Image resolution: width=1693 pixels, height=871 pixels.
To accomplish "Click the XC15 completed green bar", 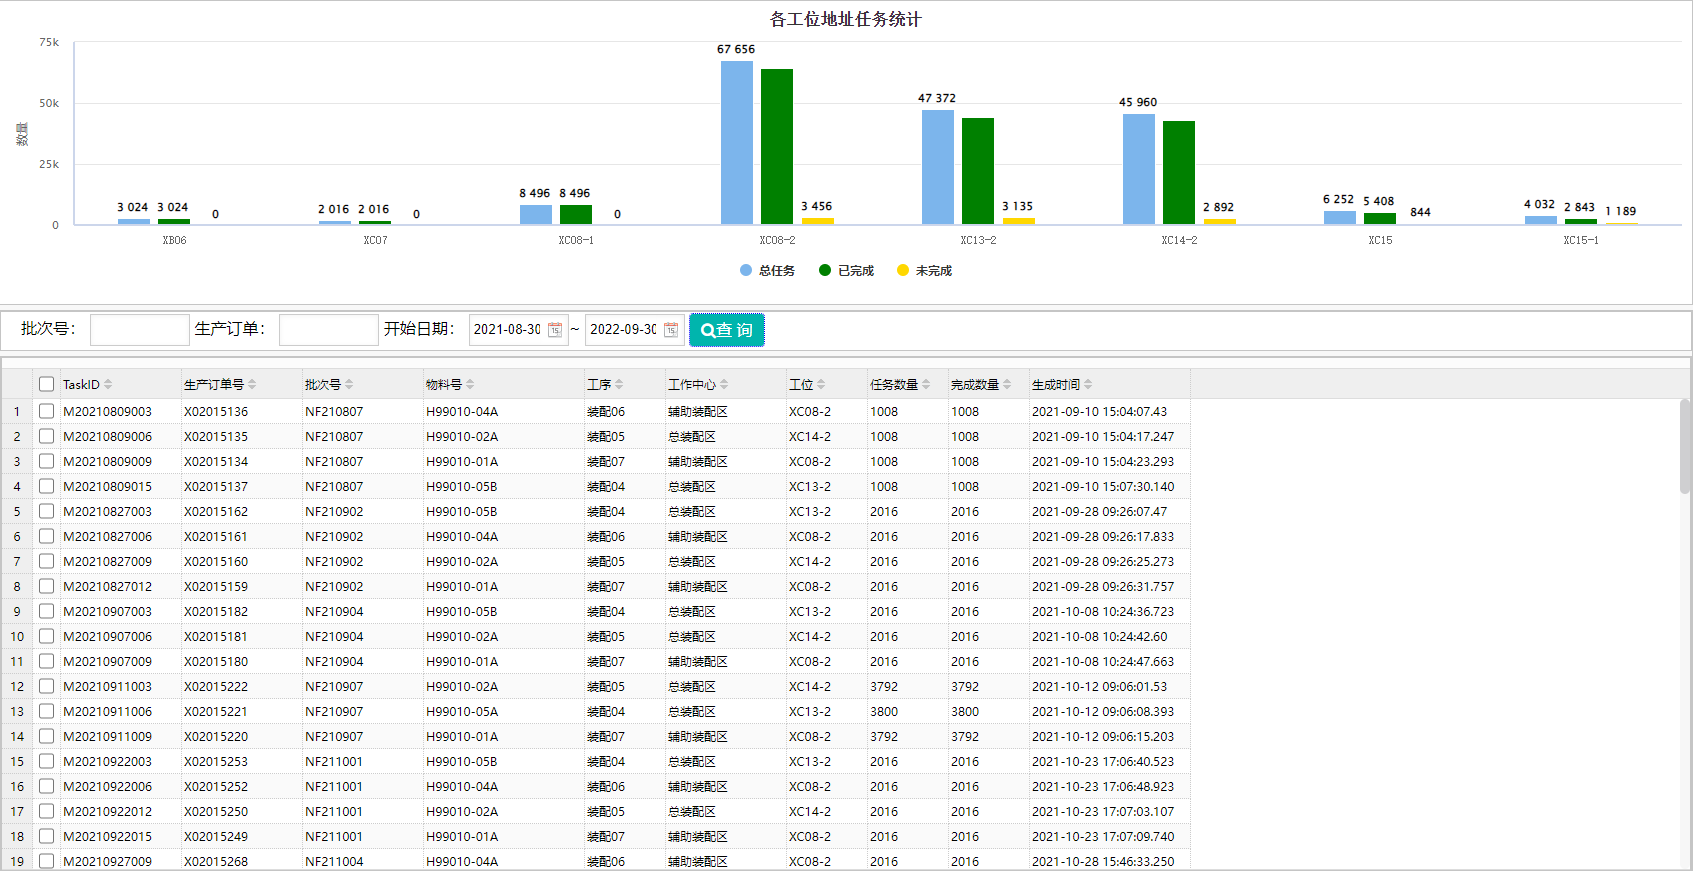I will (1380, 218).
